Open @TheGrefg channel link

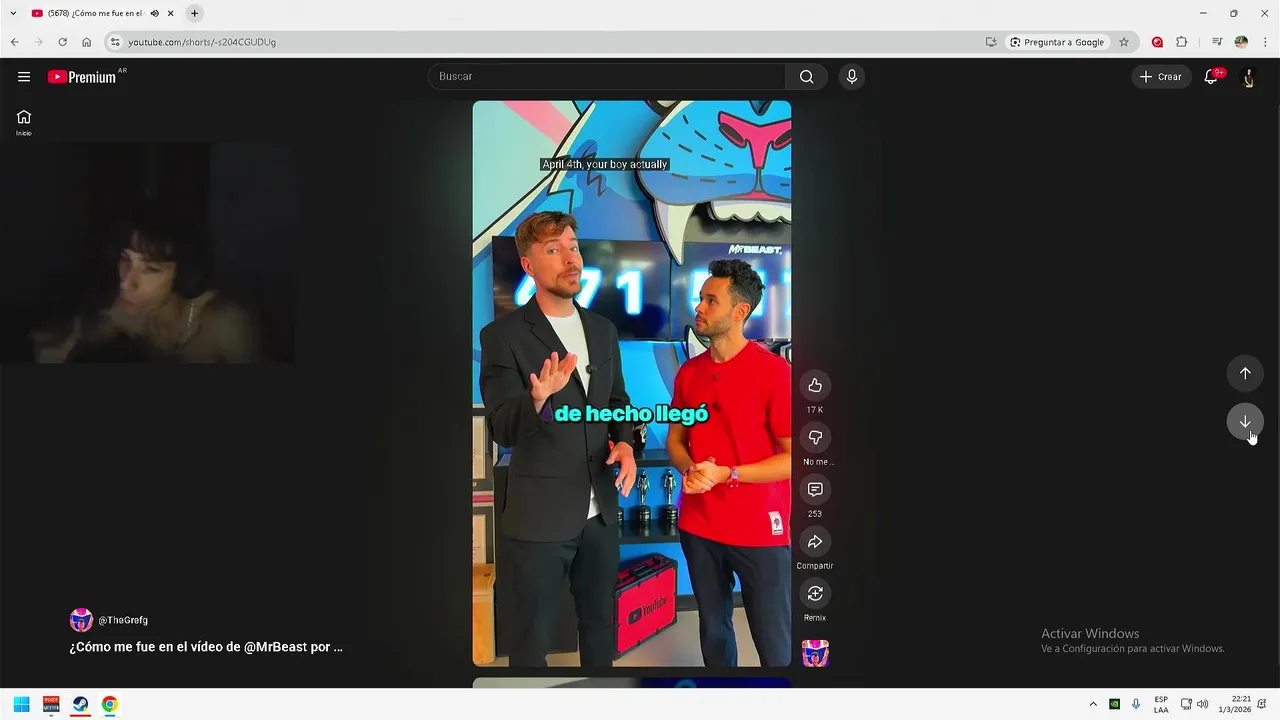(x=123, y=620)
